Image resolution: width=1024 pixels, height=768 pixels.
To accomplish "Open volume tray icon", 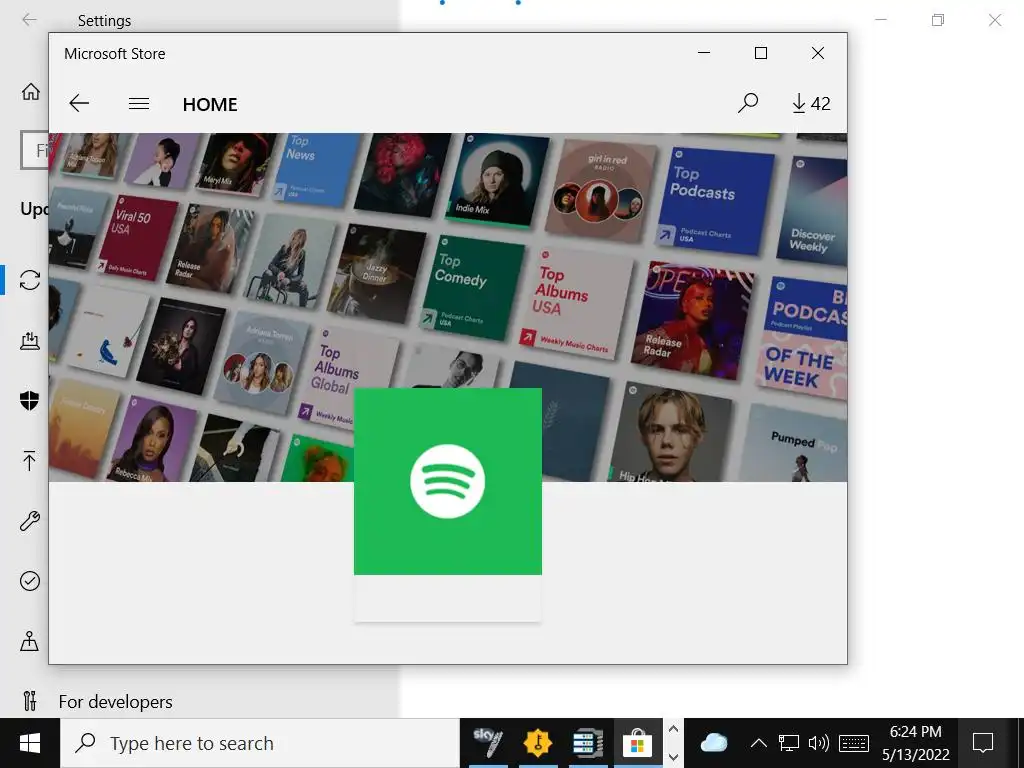I will (x=818, y=743).
